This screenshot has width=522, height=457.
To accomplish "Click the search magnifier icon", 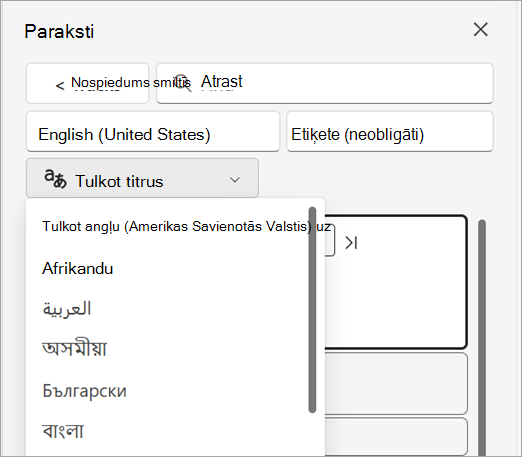I will [x=183, y=83].
